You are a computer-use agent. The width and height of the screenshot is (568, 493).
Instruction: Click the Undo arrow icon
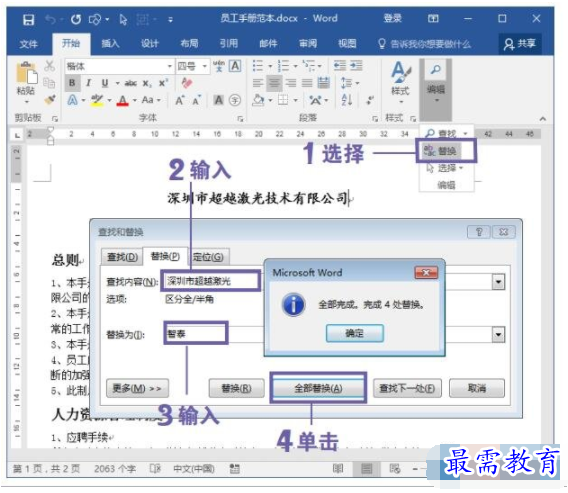(50, 19)
